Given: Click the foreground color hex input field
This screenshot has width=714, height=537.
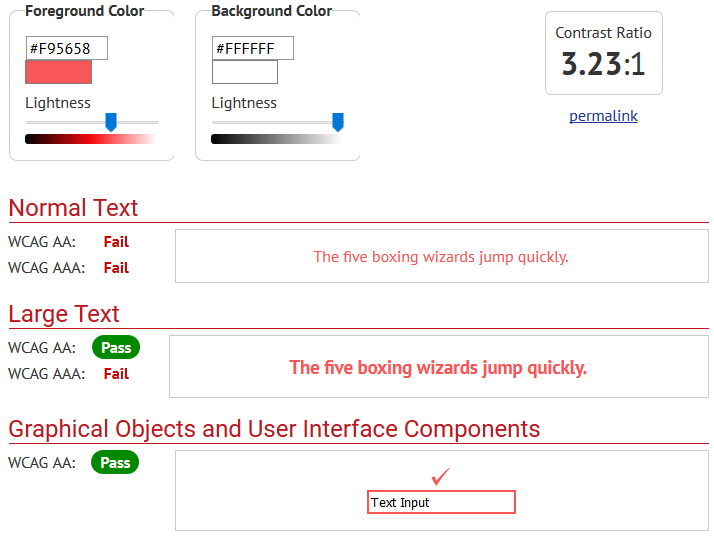Looking at the screenshot, I should click(67, 48).
